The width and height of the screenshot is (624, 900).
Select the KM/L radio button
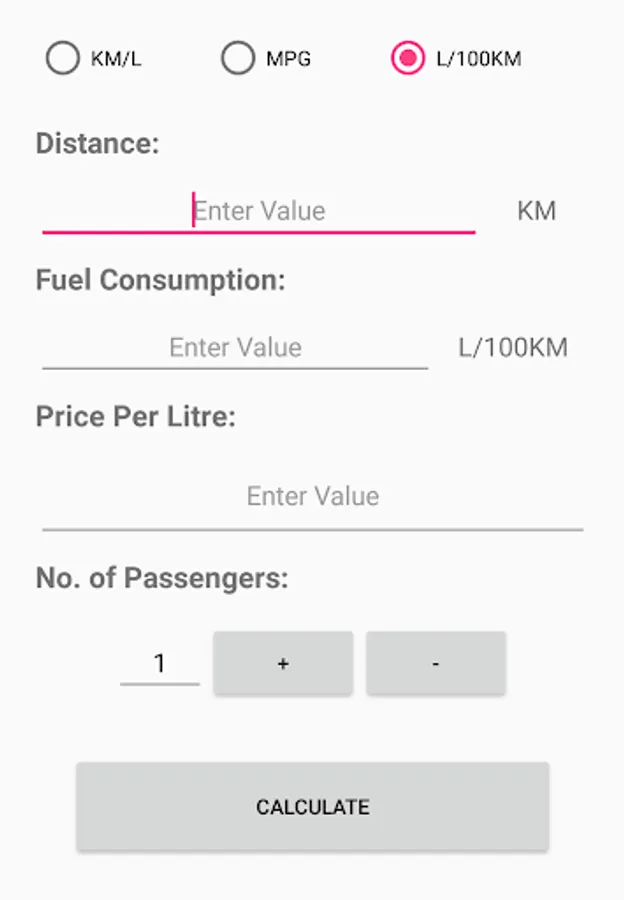click(x=62, y=59)
